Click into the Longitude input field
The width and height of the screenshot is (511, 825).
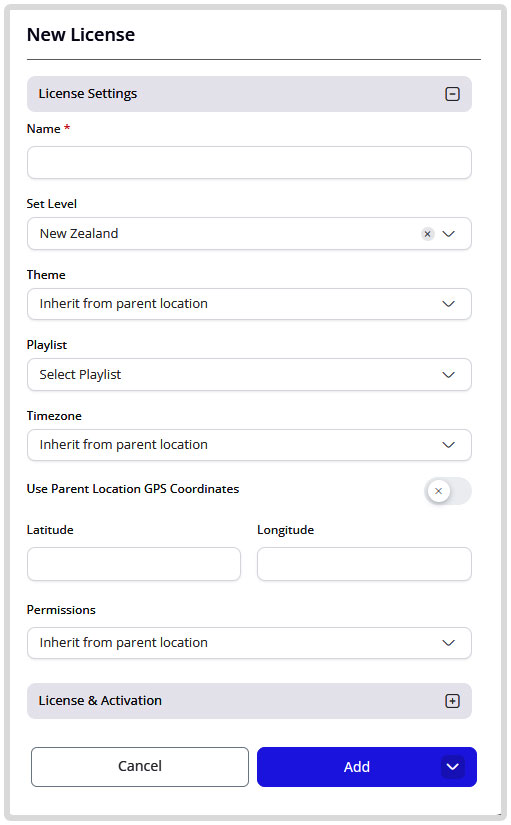pyautogui.click(x=364, y=564)
